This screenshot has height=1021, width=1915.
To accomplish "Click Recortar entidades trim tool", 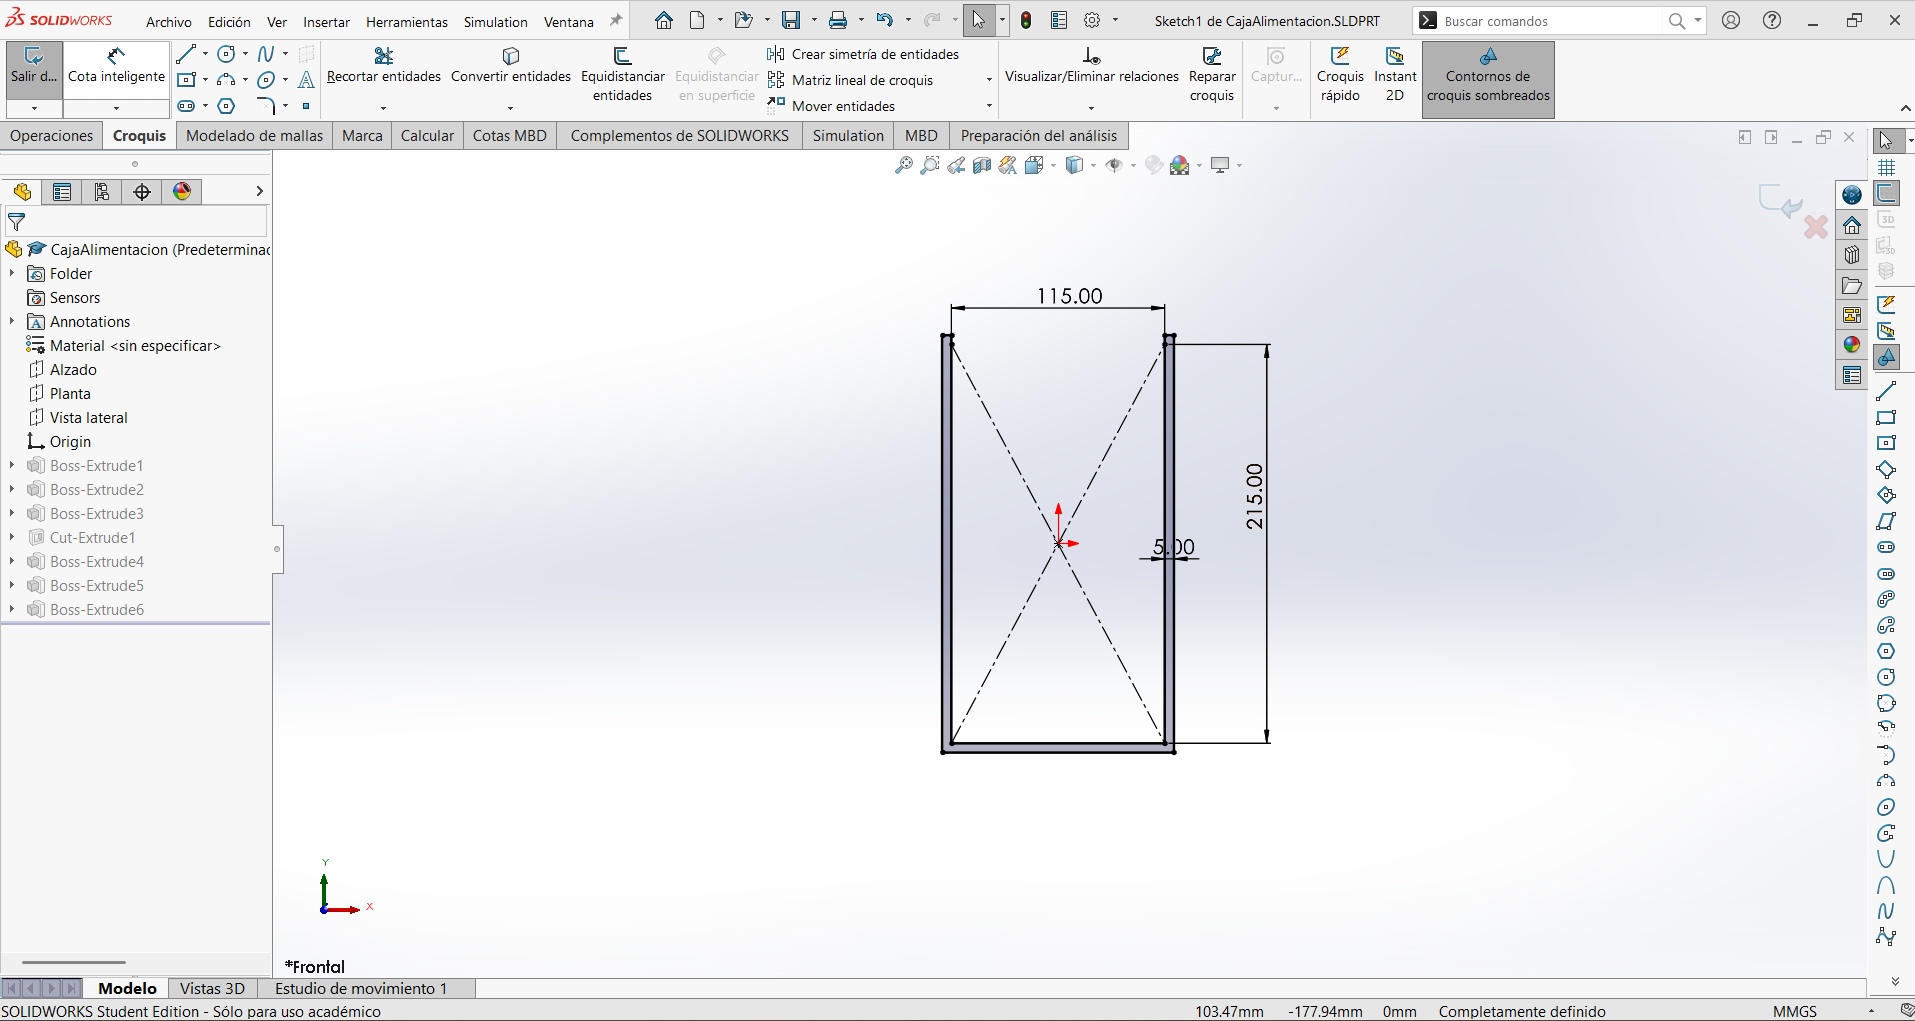I will pyautogui.click(x=383, y=66).
